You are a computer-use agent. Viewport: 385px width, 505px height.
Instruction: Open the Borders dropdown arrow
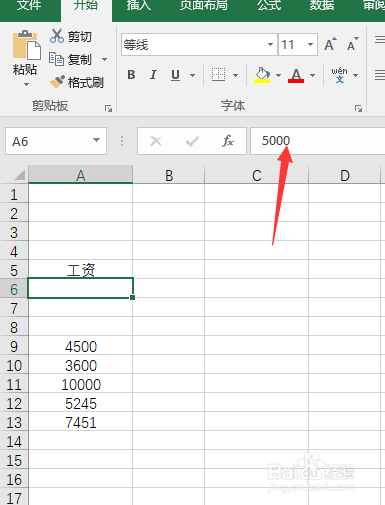coord(235,75)
